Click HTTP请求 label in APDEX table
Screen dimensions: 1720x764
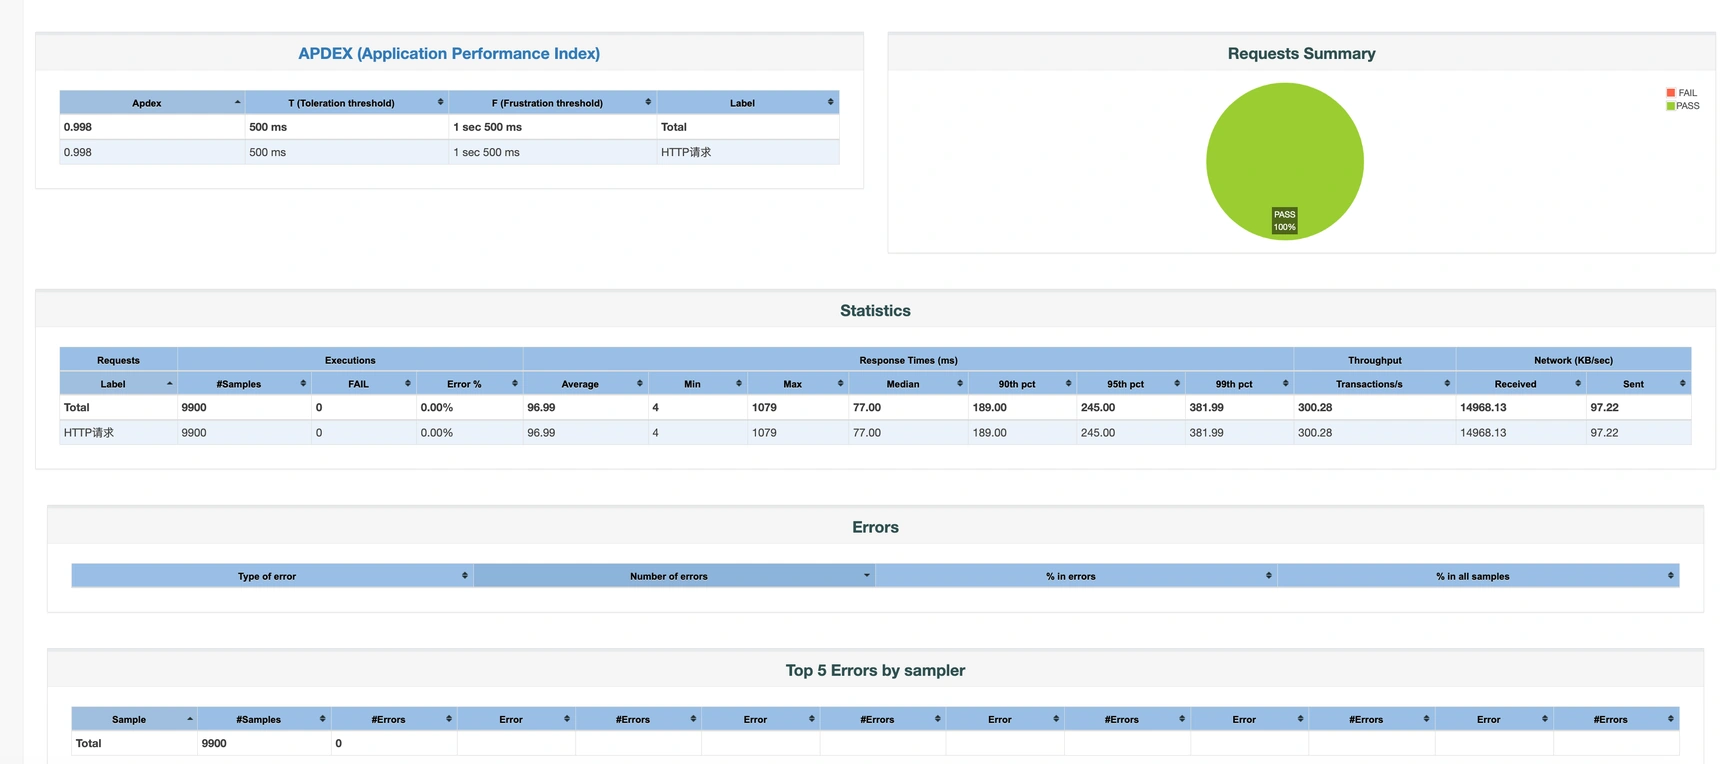[686, 152]
